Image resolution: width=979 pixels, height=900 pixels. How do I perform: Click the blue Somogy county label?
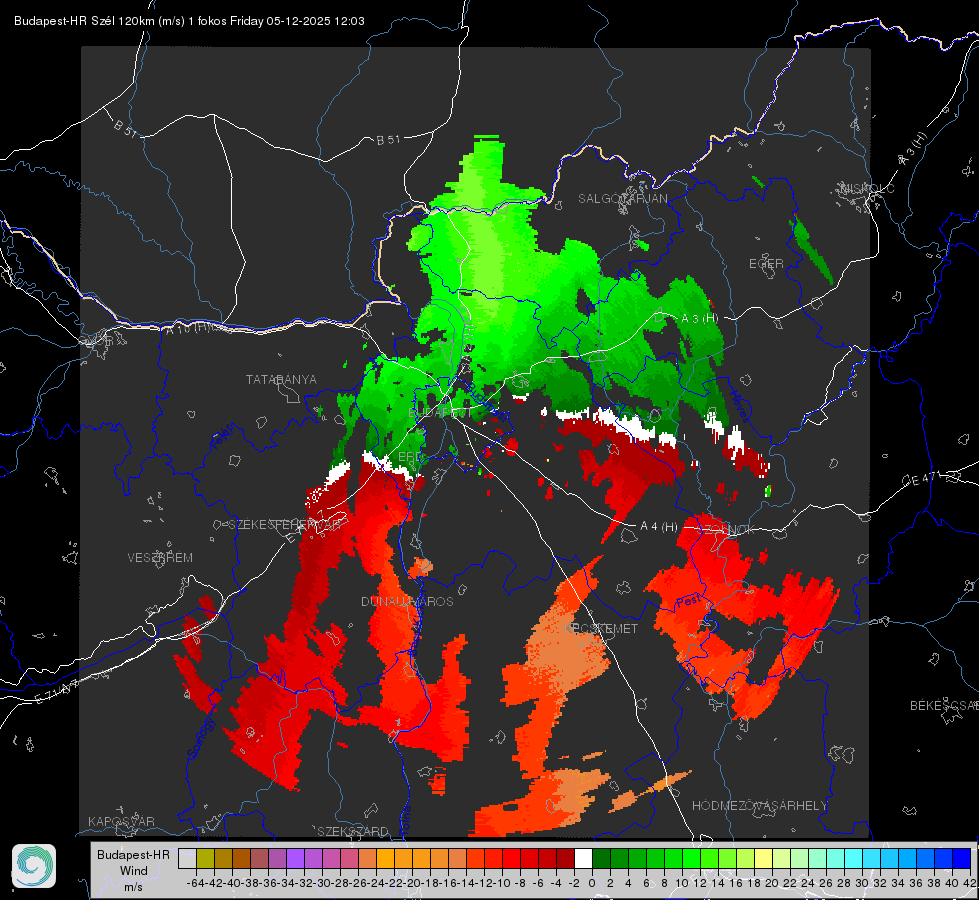click(201, 736)
